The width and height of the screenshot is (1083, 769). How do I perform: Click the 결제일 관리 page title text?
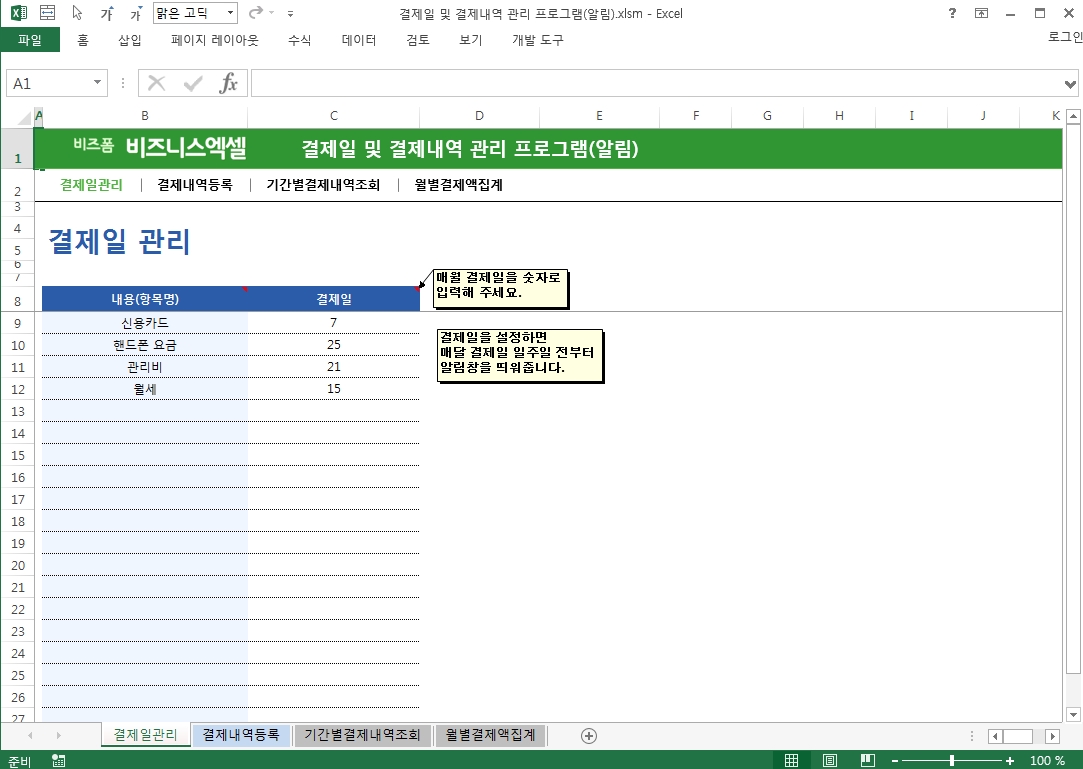click(119, 241)
